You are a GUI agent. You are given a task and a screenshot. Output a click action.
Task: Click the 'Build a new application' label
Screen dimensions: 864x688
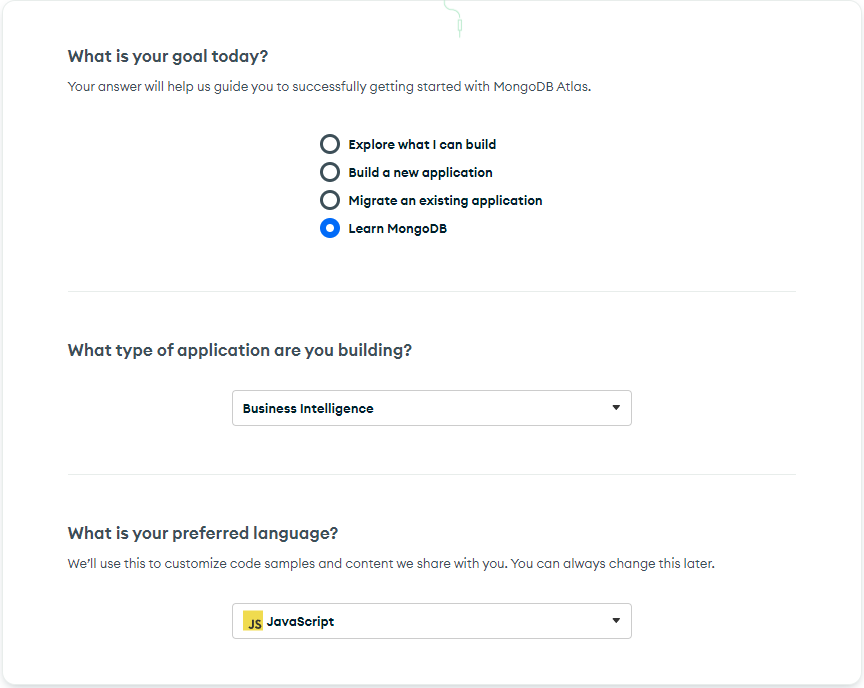tap(420, 172)
